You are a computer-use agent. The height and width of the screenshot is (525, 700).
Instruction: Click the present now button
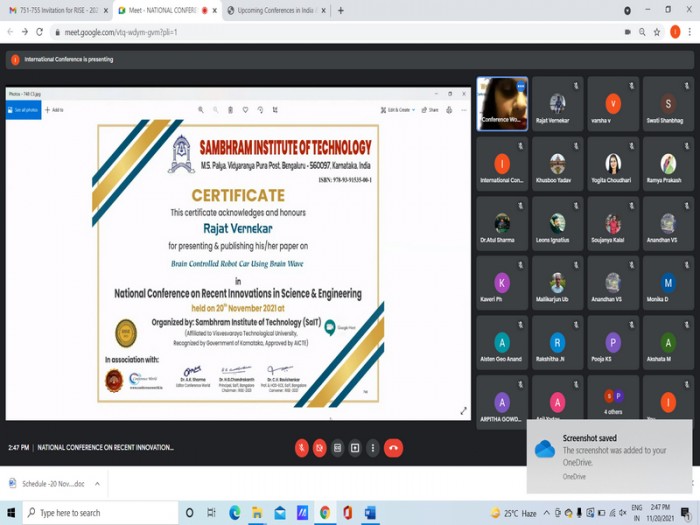click(355, 448)
